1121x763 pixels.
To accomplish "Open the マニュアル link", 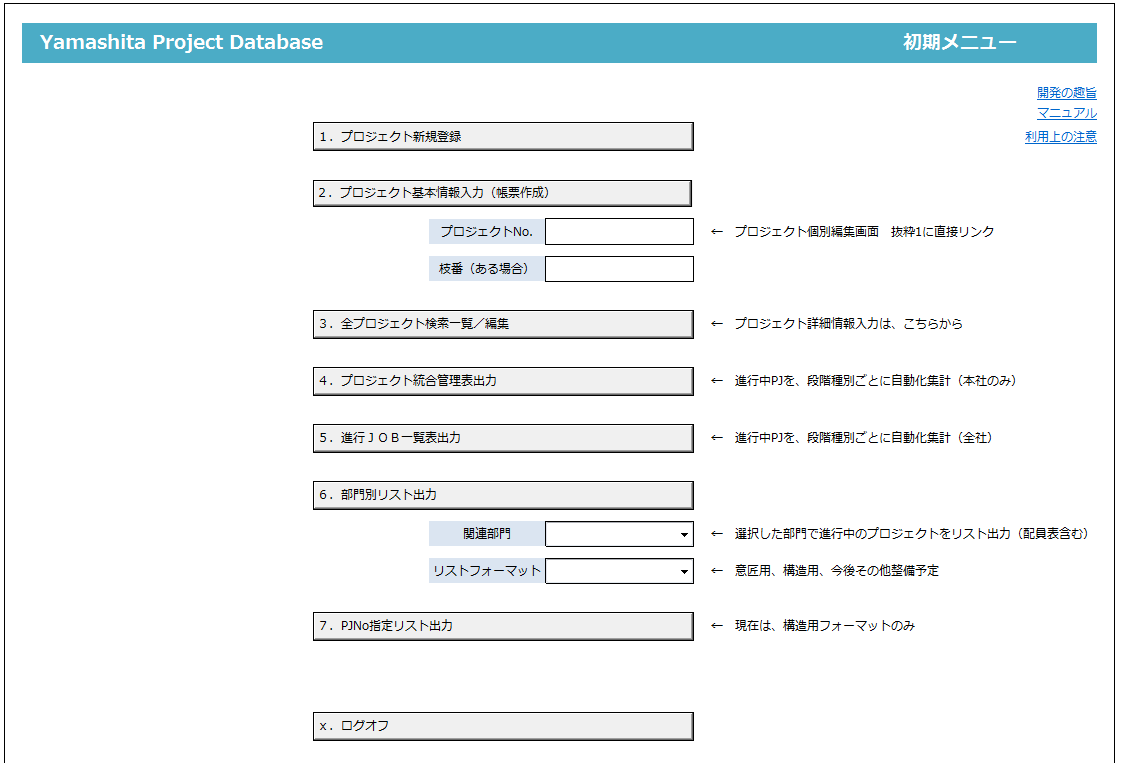I will click(1067, 113).
